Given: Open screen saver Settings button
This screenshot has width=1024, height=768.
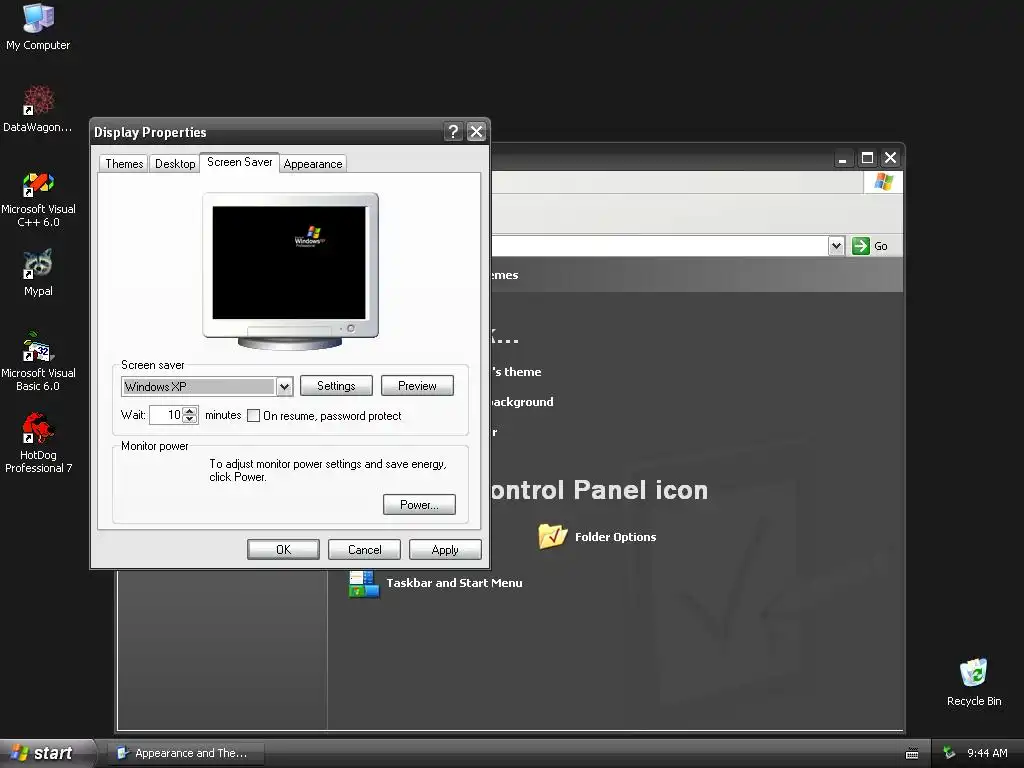Looking at the screenshot, I should click(336, 386).
